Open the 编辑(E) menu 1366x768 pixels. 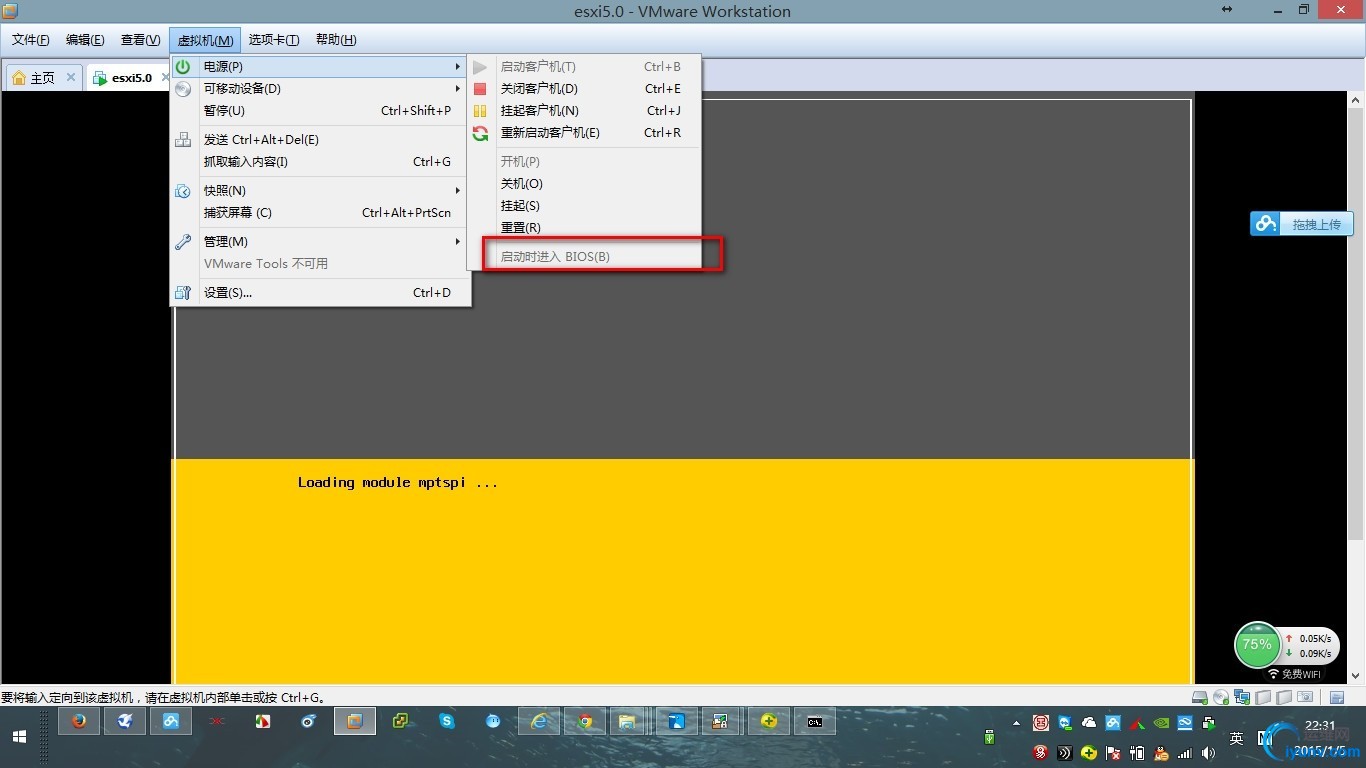pos(85,40)
